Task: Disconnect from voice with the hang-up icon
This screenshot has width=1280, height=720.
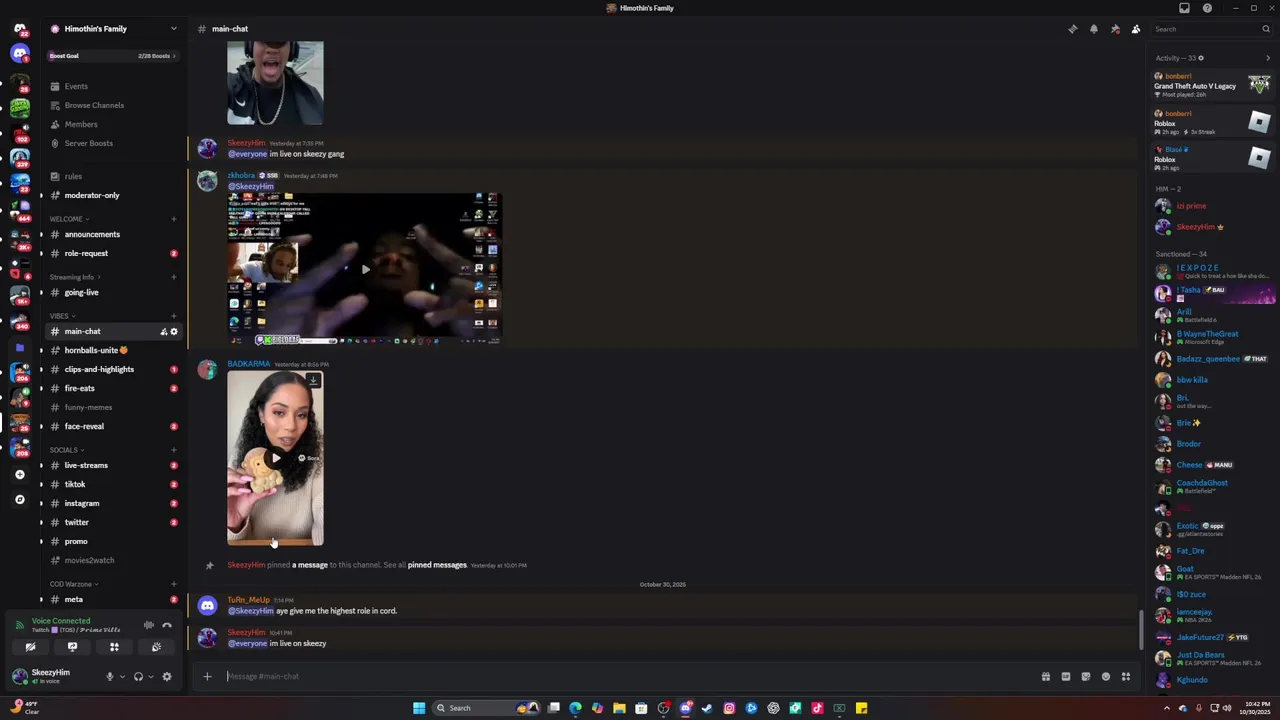Action: 167,626
